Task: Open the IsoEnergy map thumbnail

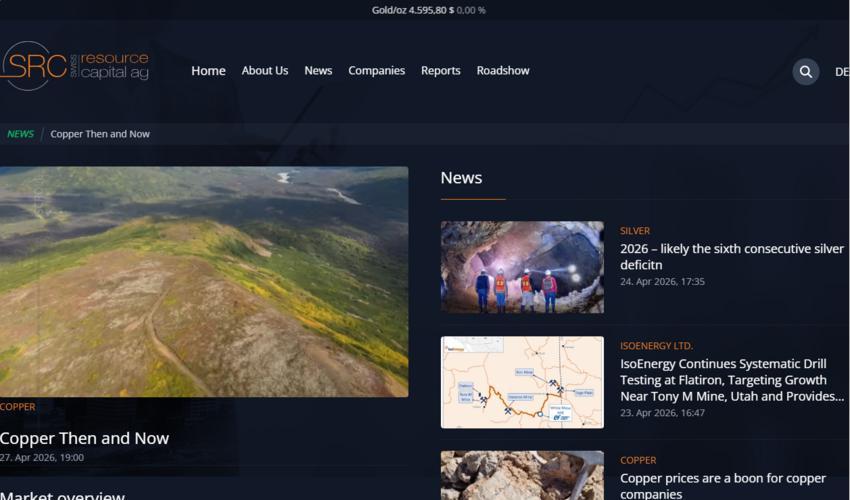Action: (x=522, y=382)
